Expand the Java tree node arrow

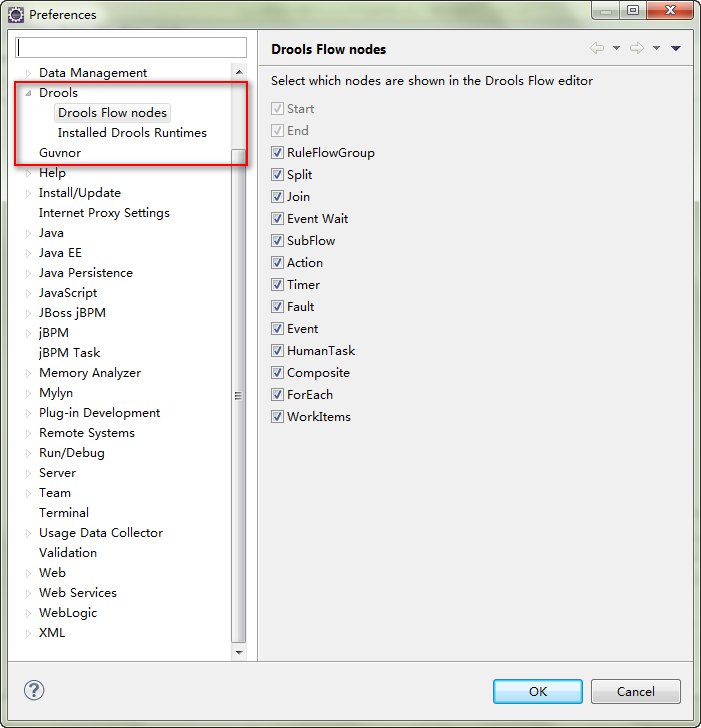point(28,233)
